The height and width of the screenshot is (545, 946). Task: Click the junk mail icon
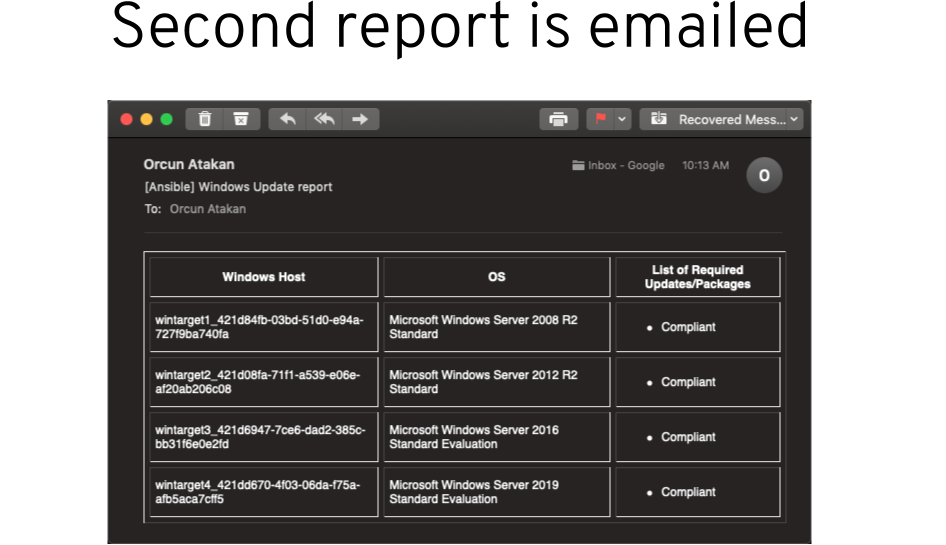(x=241, y=119)
